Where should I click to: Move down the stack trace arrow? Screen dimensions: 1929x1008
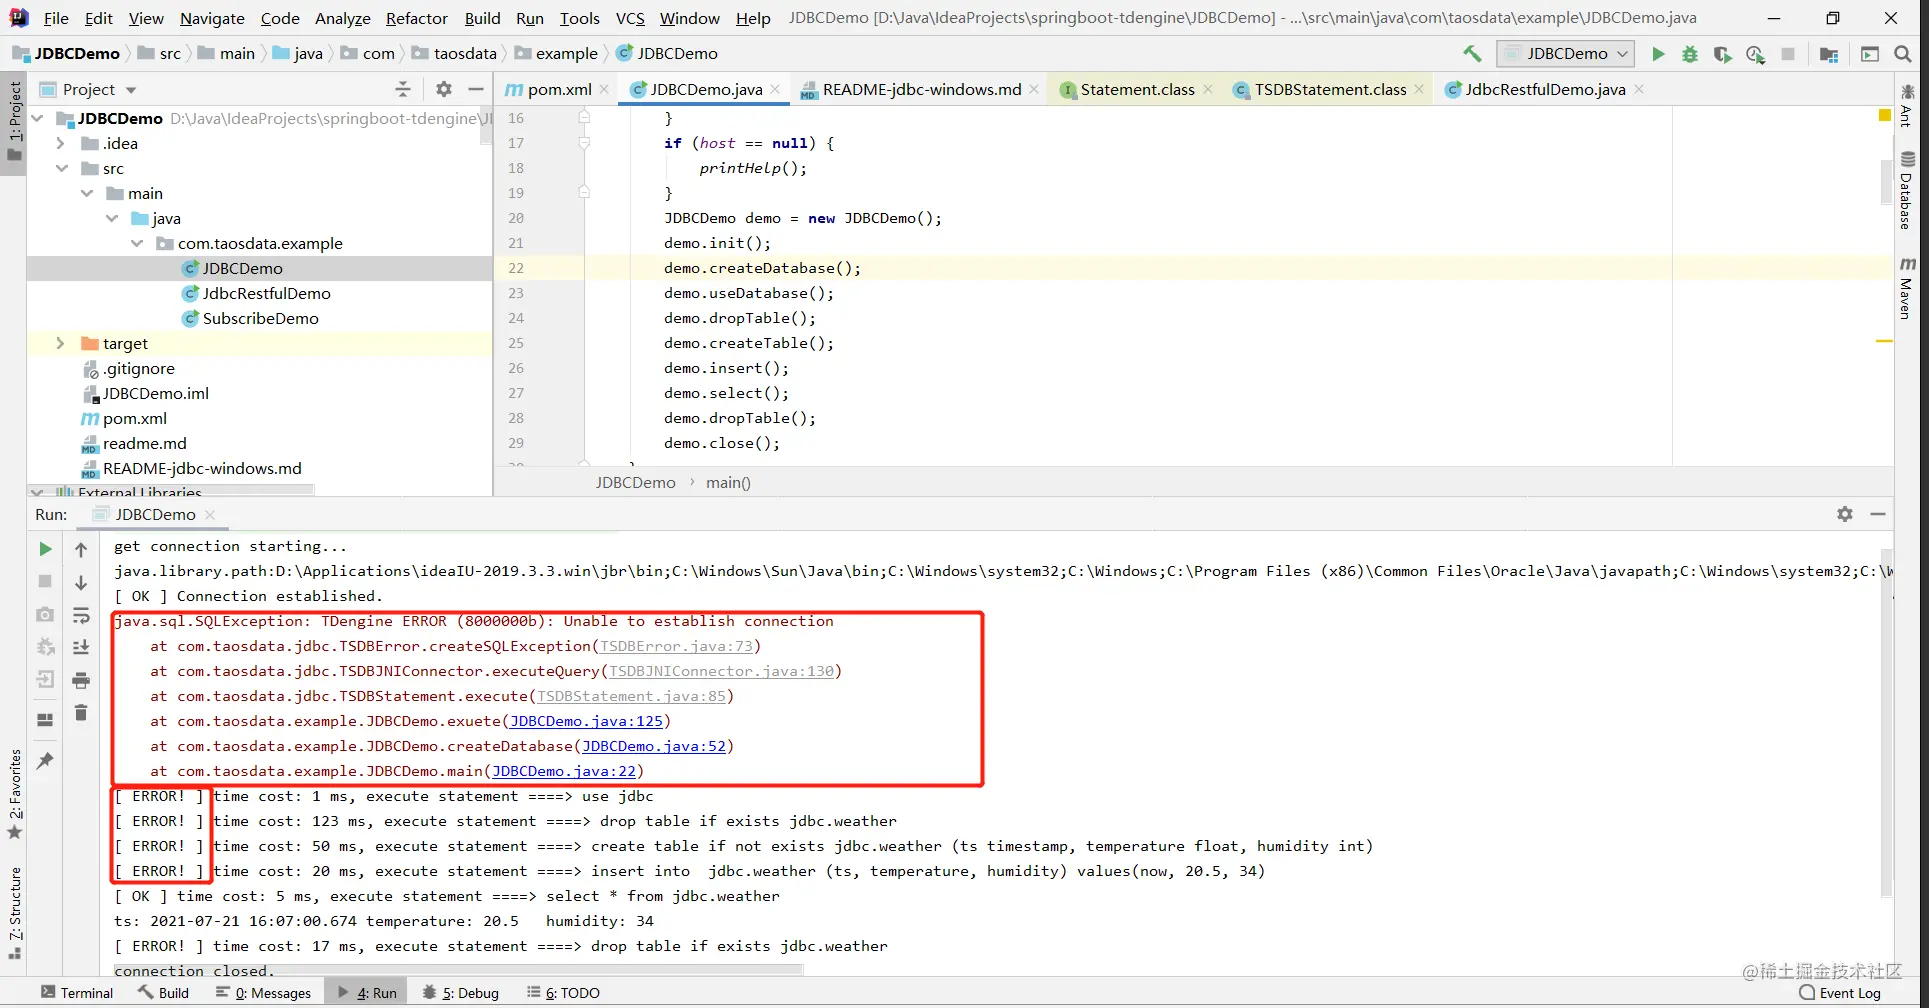[x=81, y=582]
